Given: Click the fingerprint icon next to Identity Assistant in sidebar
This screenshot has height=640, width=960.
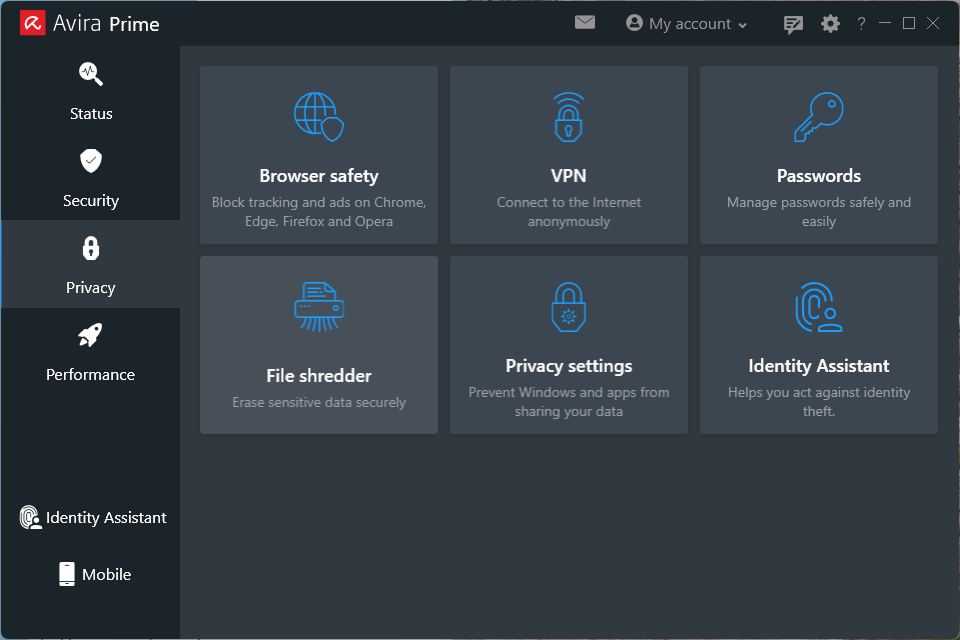Looking at the screenshot, I should click(30, 518).
